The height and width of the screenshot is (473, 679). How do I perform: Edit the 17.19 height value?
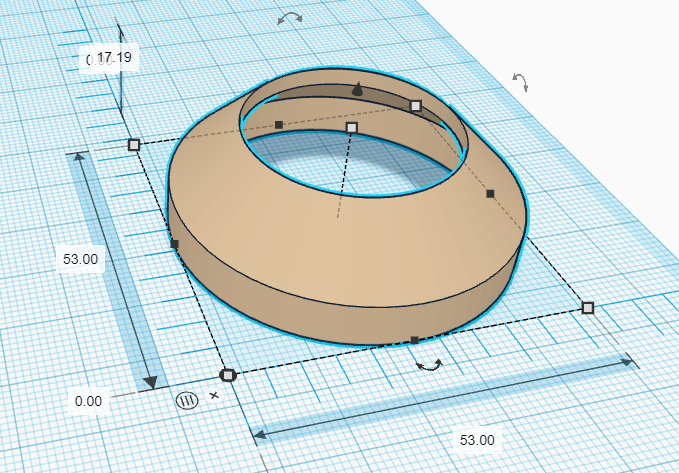tap(115, 57)
